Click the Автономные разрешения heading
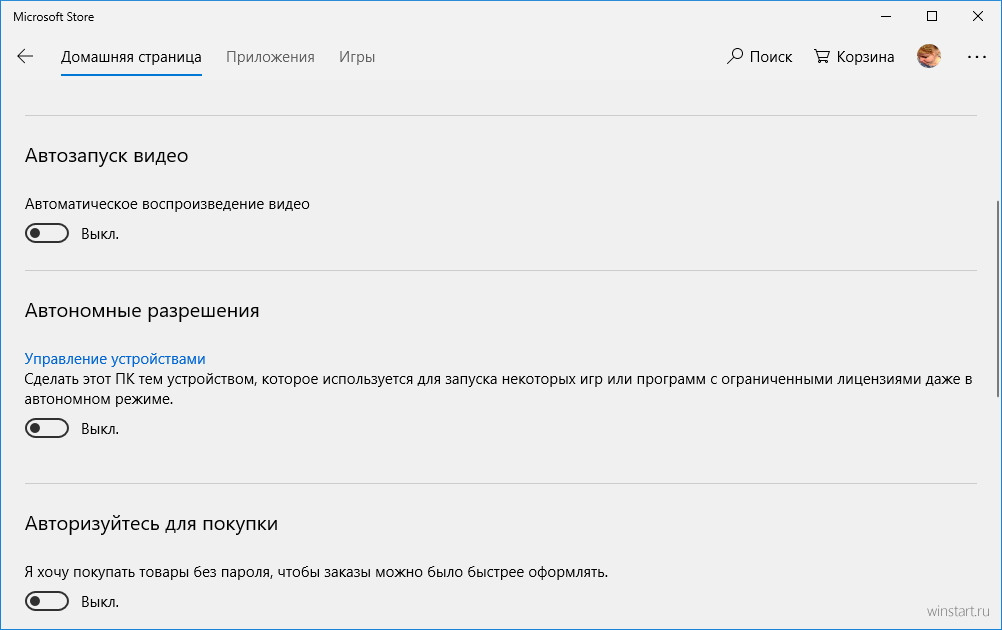Screen dimensions: 1002x630 [142, 311]
